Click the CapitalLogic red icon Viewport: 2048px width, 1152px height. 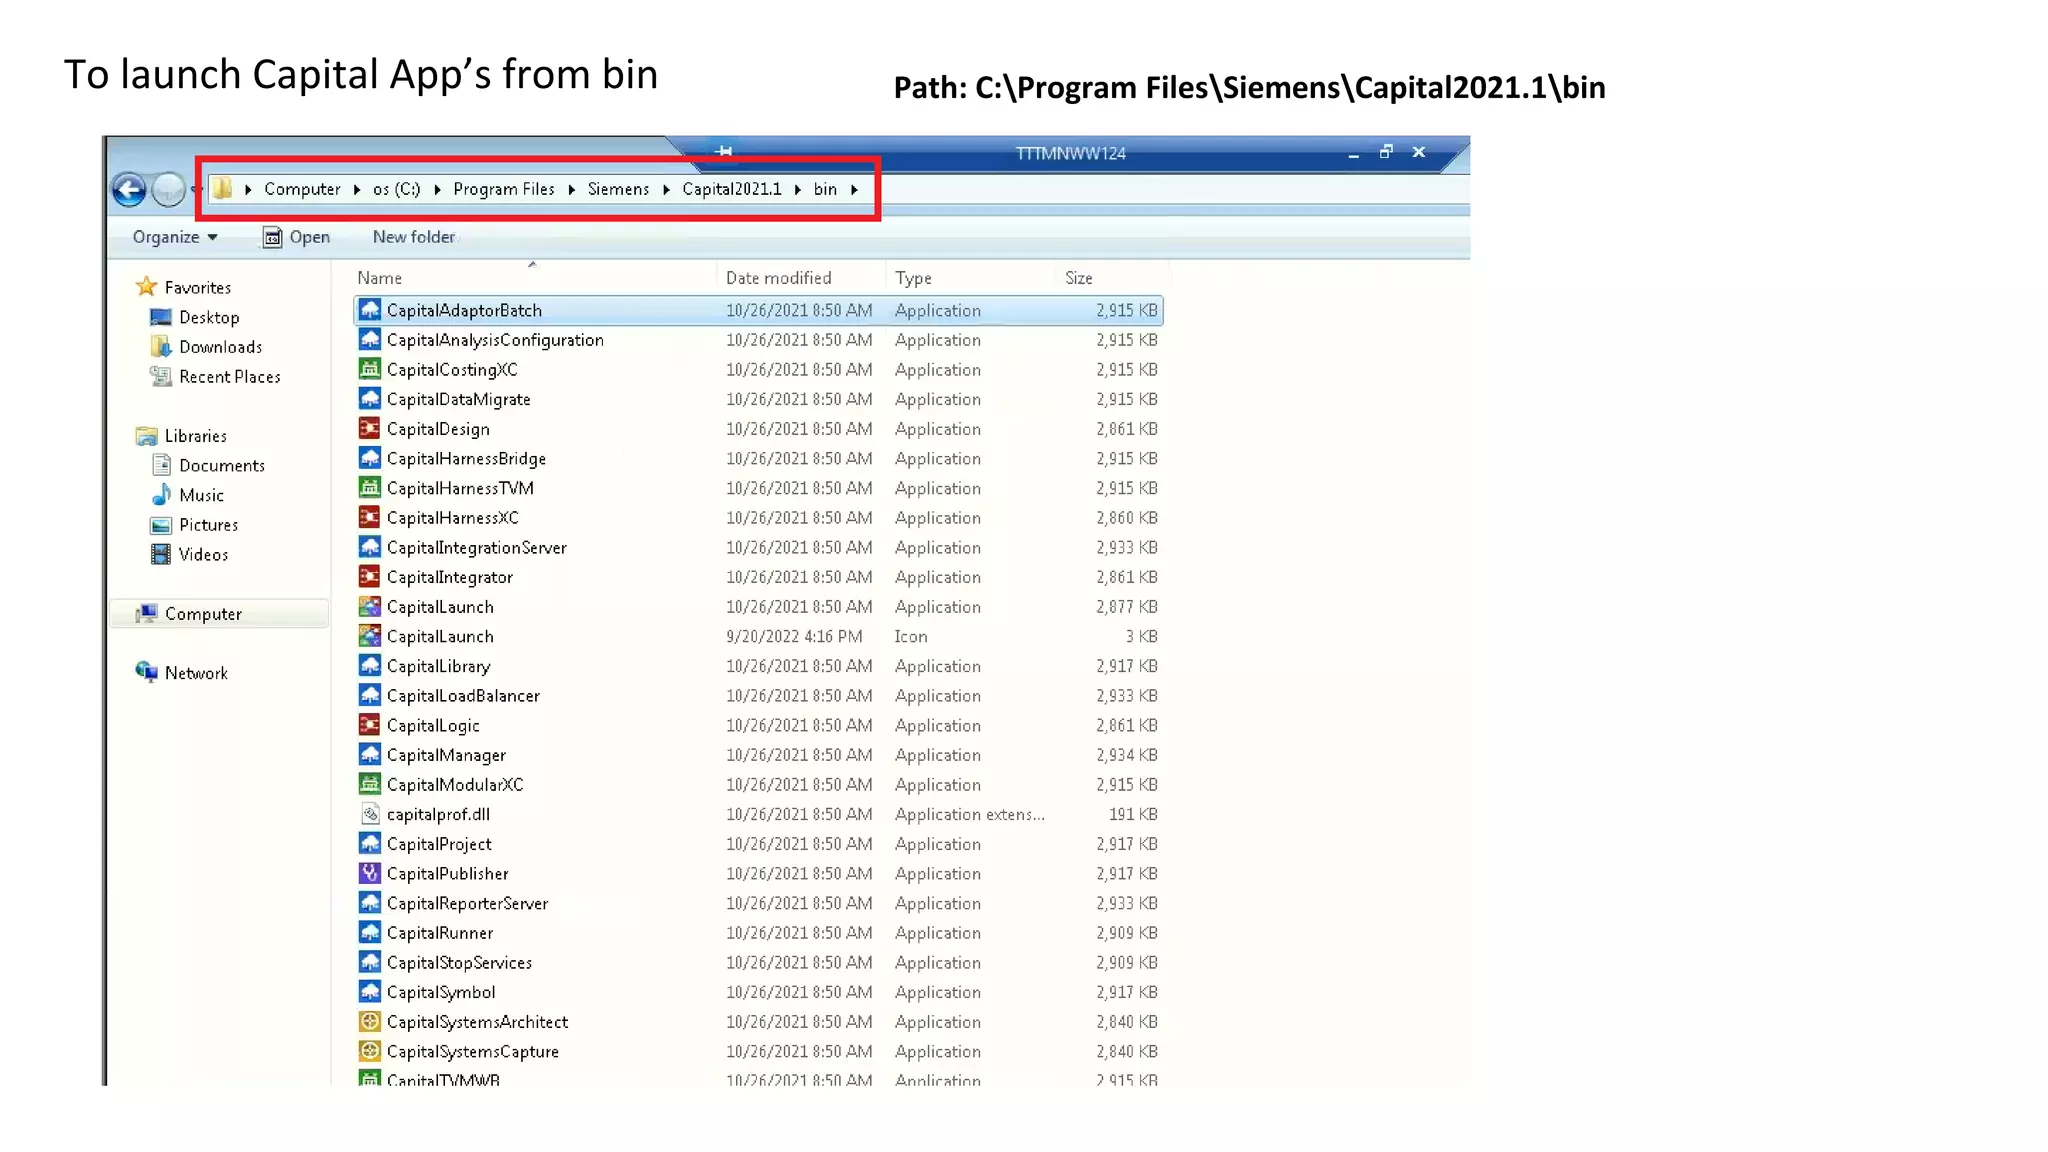click(x=370, y=725)
